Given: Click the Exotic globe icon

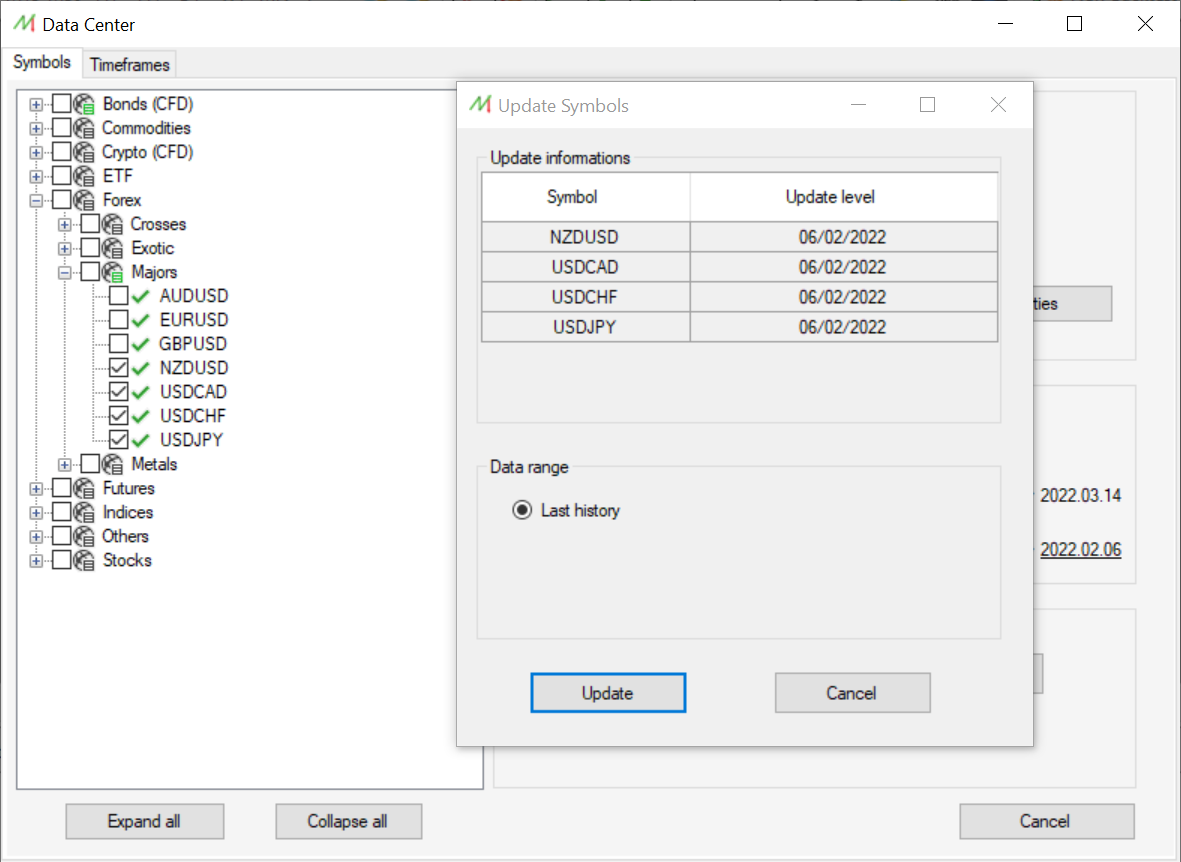Looking at the screenshot, I should pyautogui.click(x=113, y=248).
